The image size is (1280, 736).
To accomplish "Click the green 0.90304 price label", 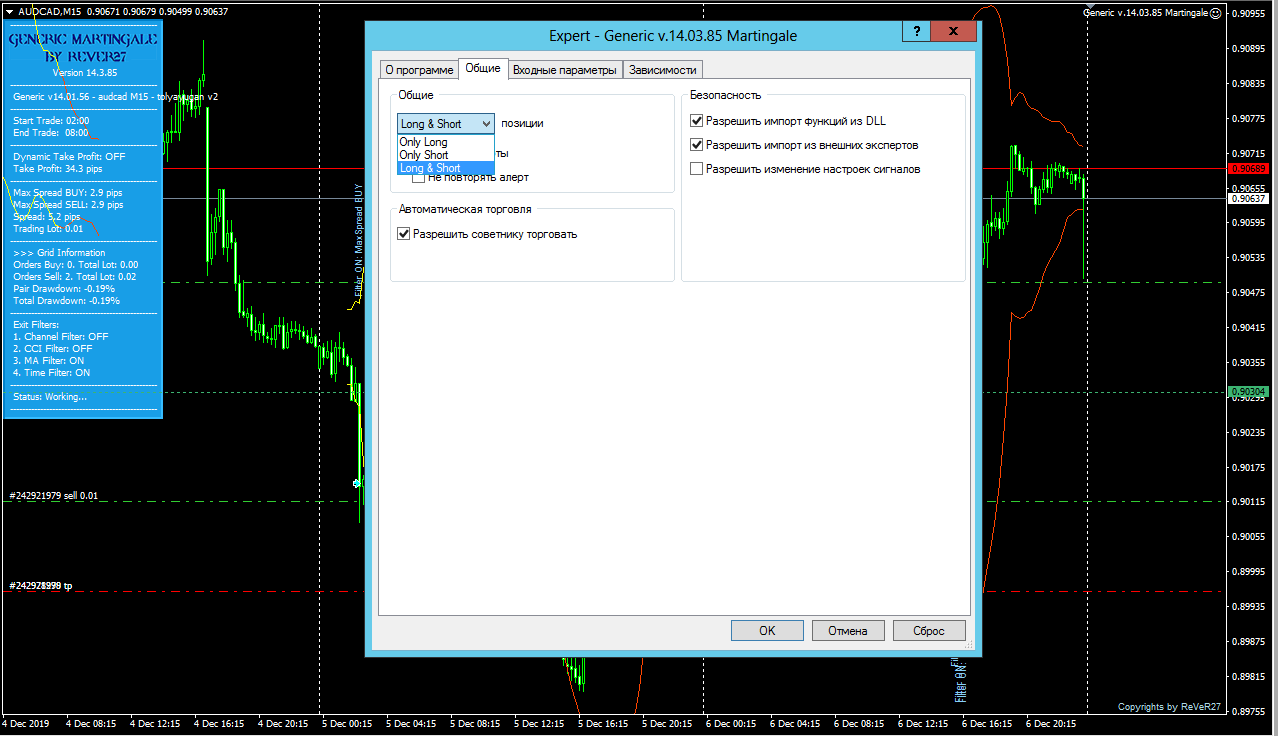I will (1250, 391).
